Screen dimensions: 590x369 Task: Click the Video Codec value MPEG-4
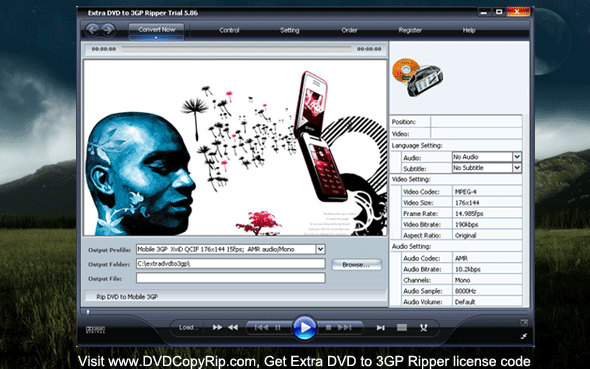click(466, 191)
